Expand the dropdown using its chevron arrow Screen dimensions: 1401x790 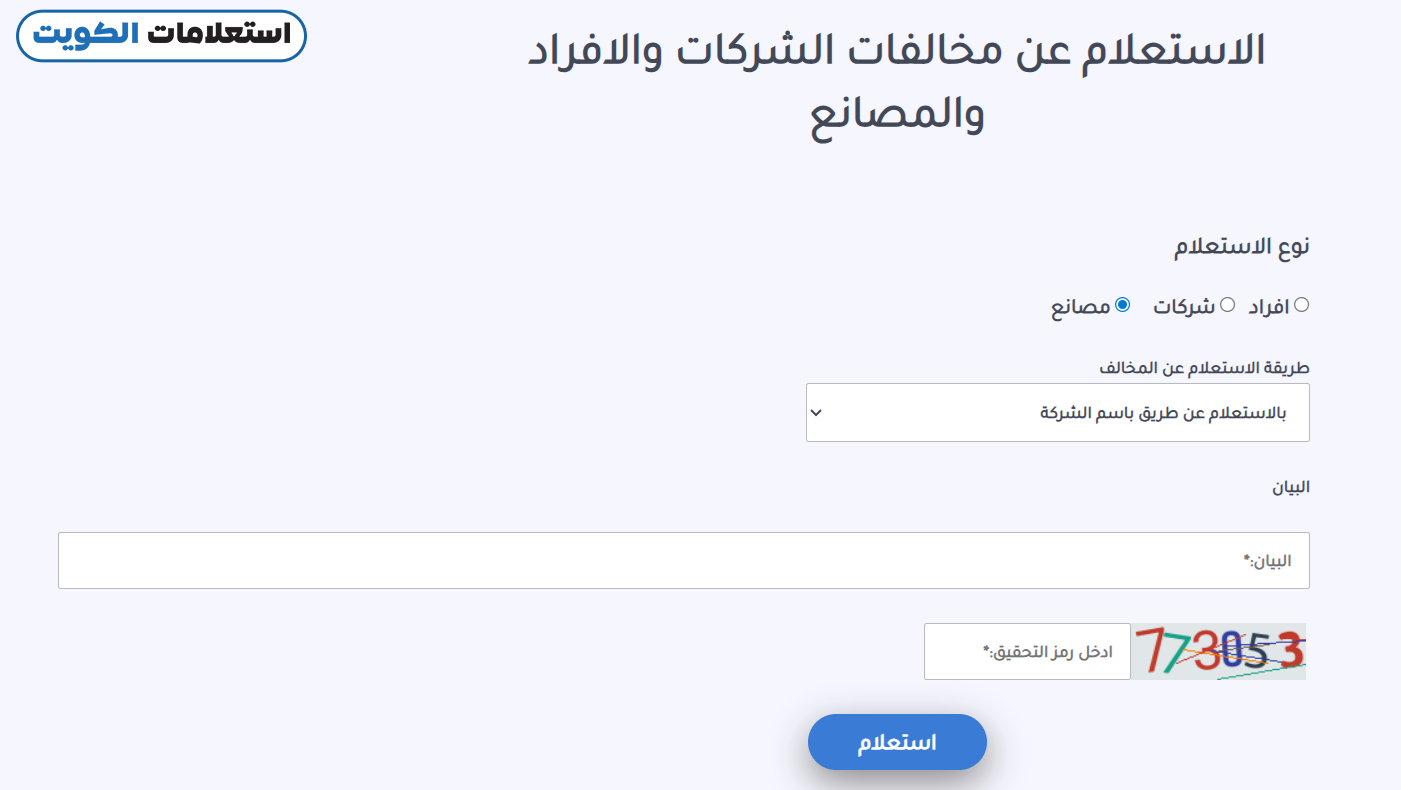click(816, 412)
